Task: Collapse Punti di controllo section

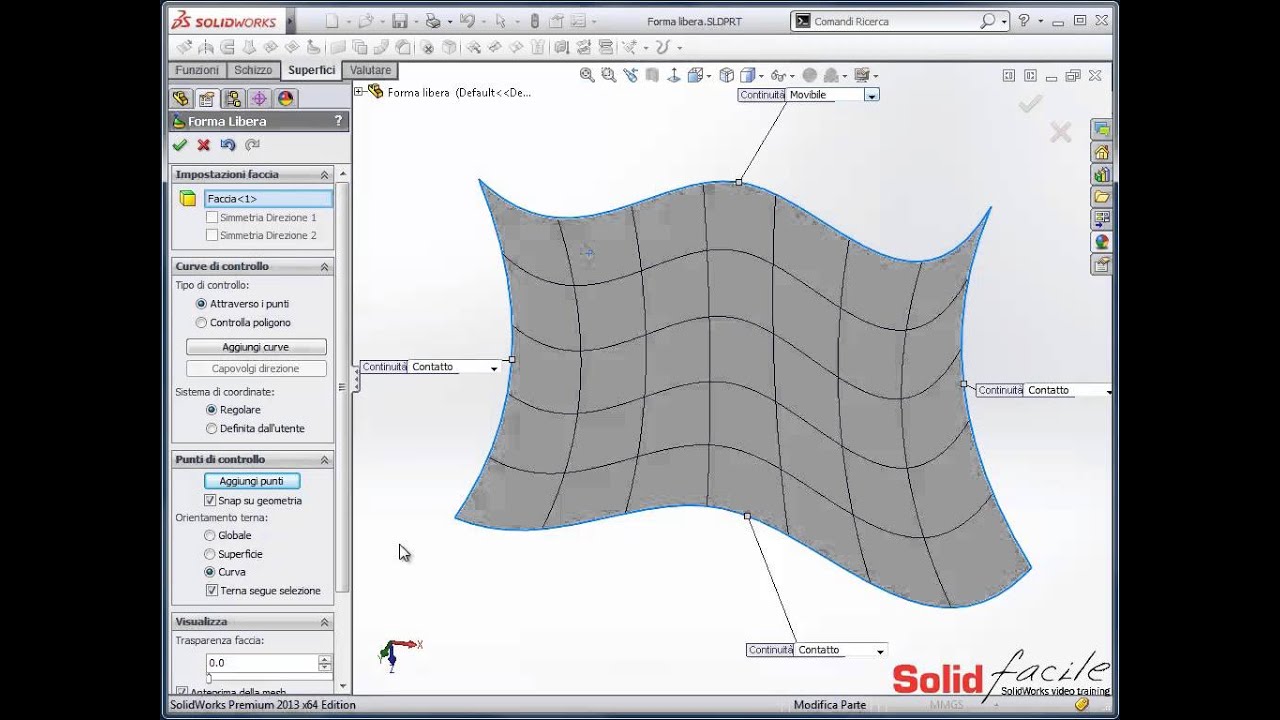Action: (324, 459)
